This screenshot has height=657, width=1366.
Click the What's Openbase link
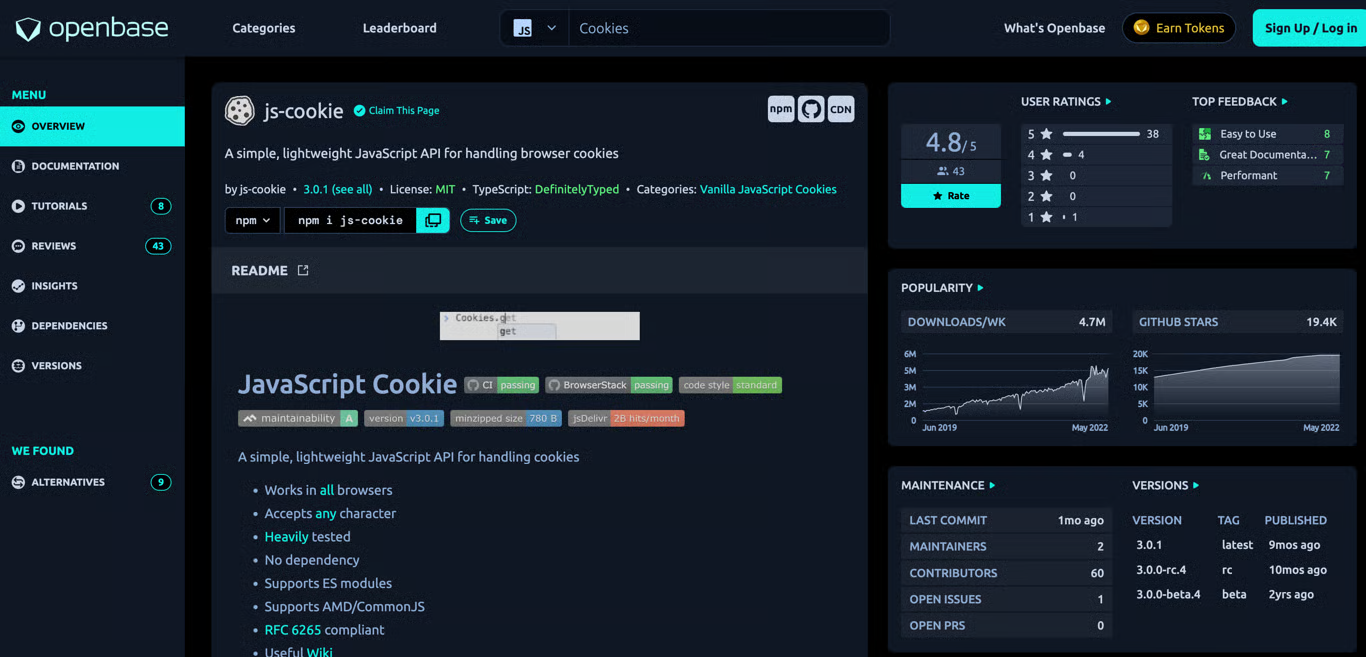[x=1054, y=28]
